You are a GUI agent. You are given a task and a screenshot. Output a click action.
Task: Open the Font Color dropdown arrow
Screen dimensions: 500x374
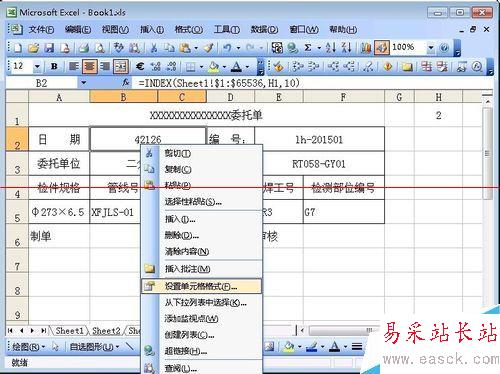[247, 67]
